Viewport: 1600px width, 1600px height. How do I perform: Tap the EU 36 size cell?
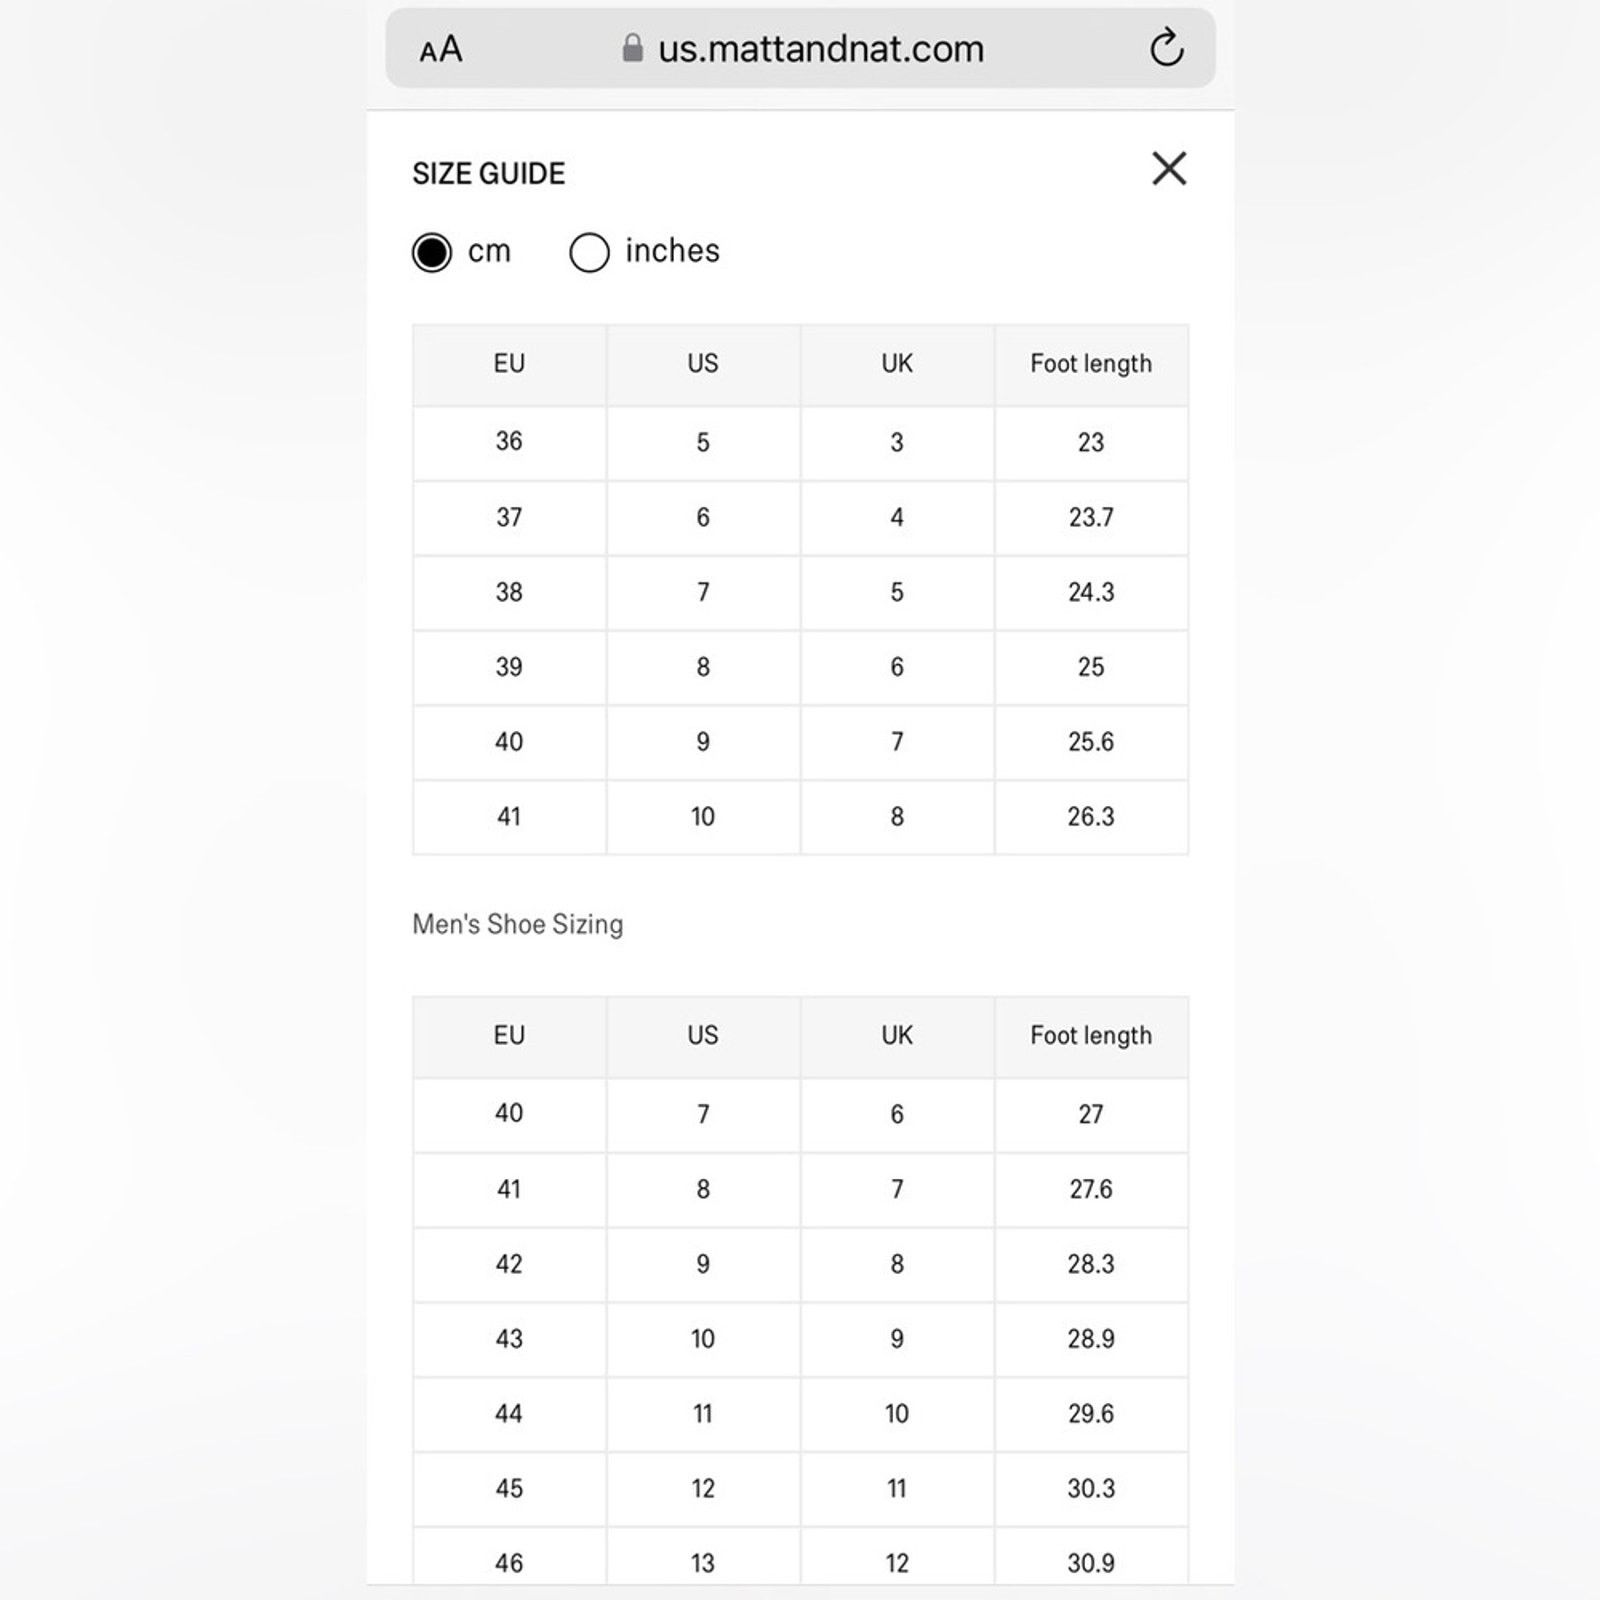pos(509,442)
